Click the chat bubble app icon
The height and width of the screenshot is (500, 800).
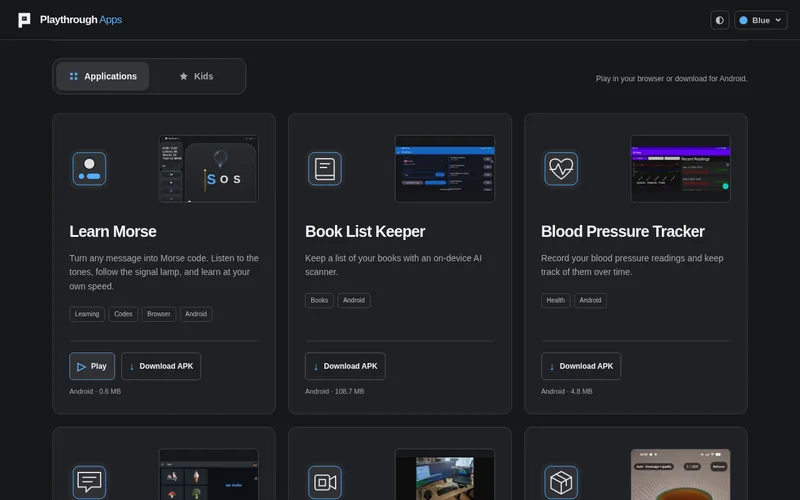pyautogui.click(x=89, y=482)
